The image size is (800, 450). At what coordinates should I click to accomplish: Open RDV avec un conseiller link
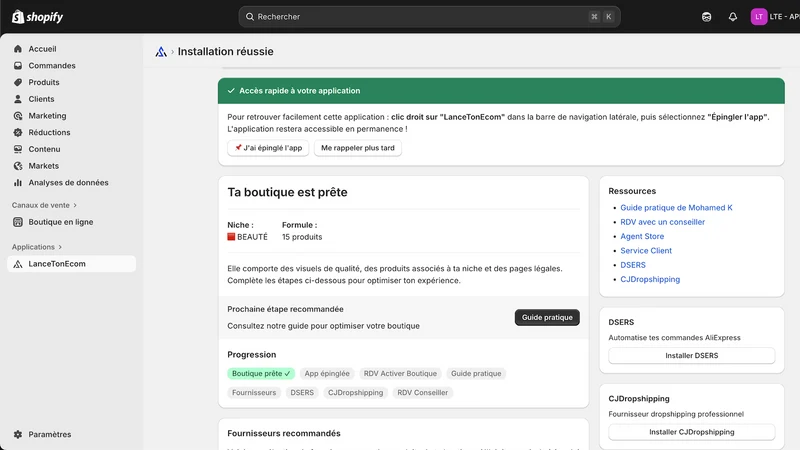662,222
